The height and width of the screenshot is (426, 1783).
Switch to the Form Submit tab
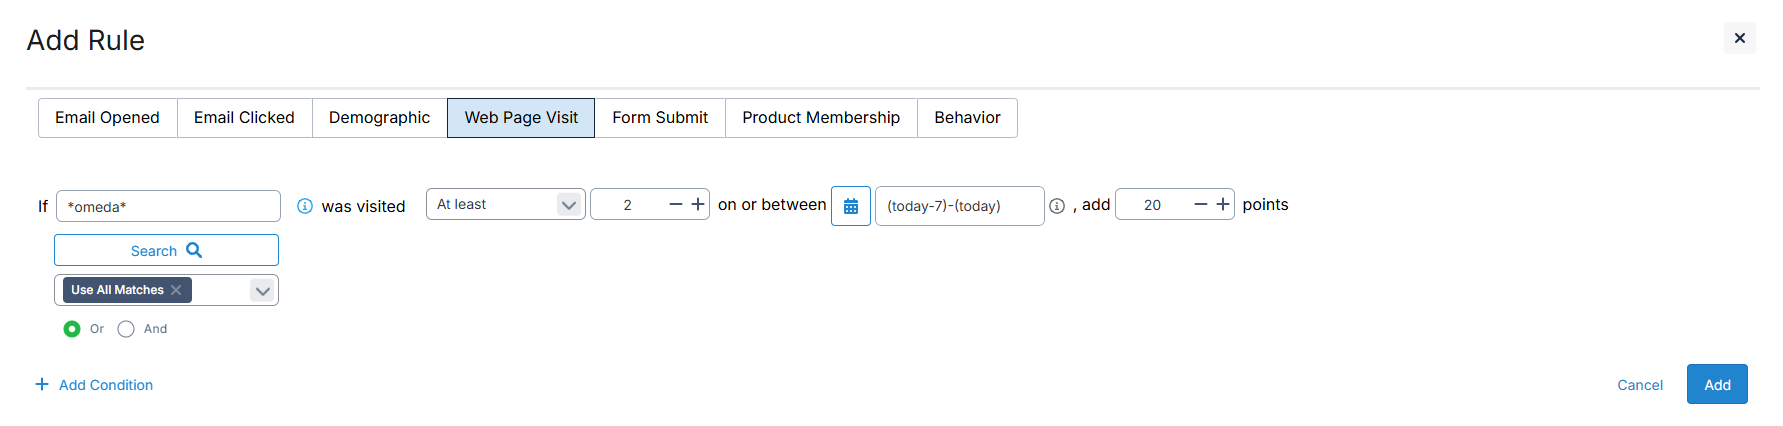[660, 118]
